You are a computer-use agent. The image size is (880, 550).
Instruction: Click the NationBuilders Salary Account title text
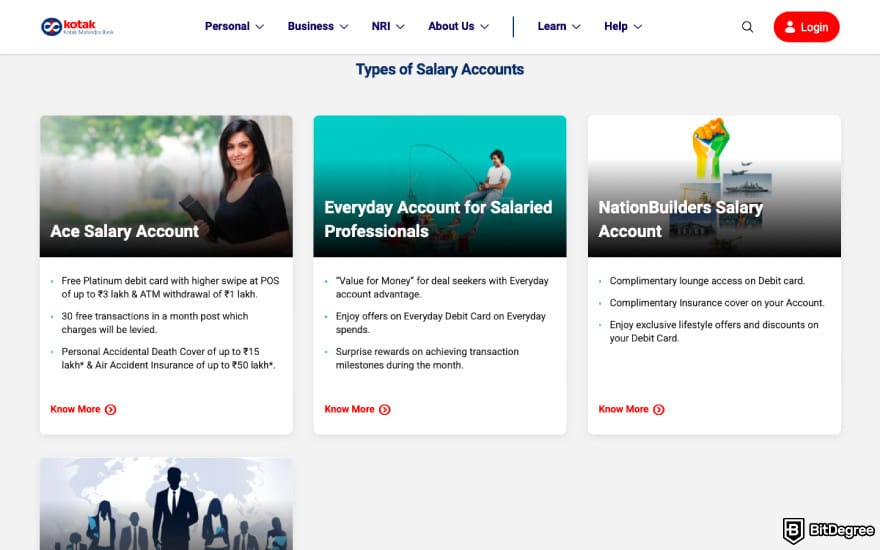pos(680,219)
